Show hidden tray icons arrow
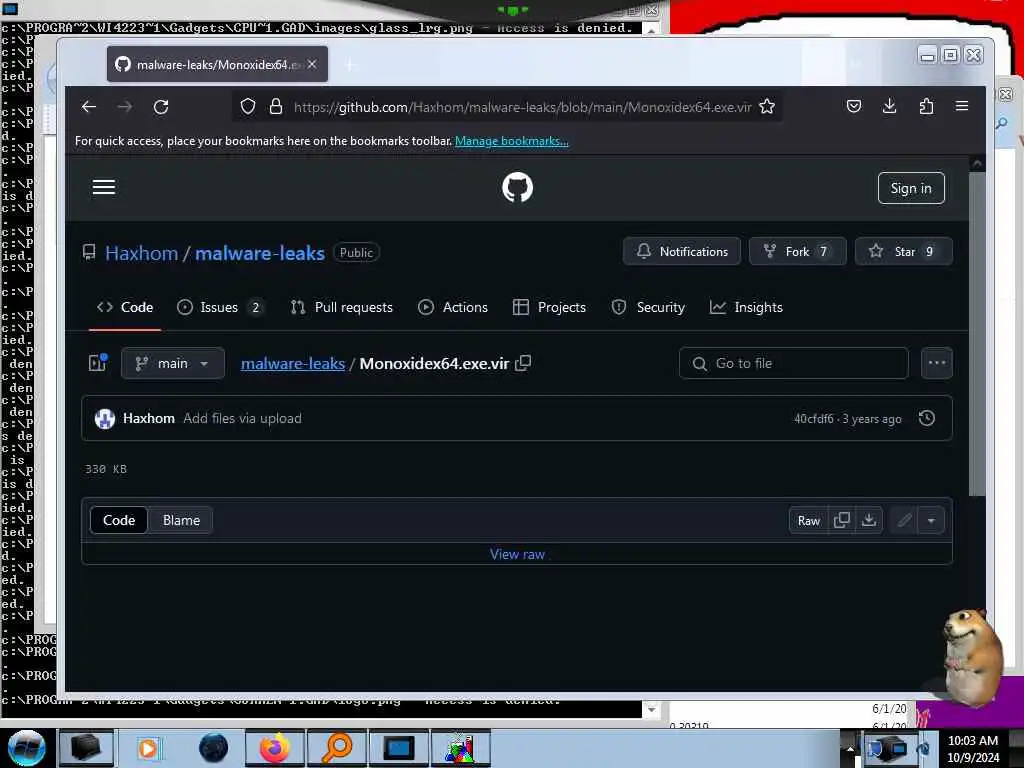Image resolution: width=1024 pixels, height=768 pixels. (850, 749)
